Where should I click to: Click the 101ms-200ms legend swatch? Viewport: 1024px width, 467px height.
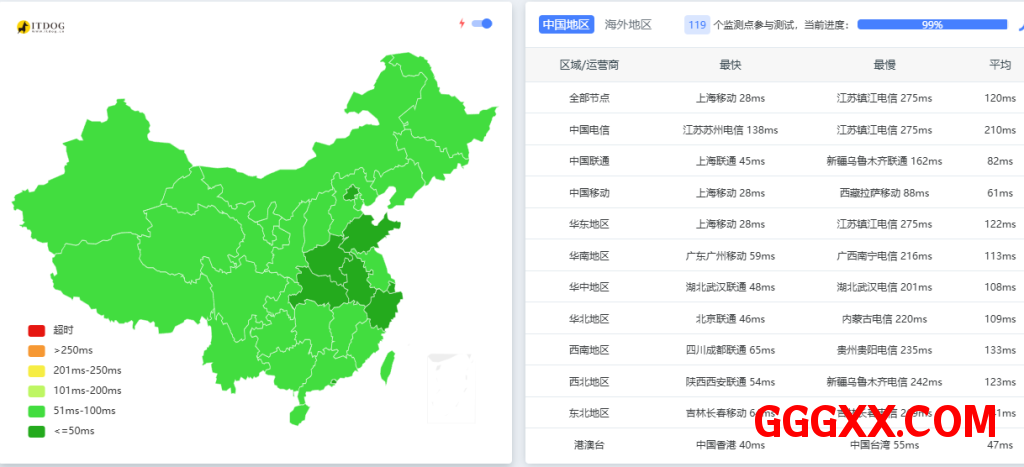pos(37,390)
